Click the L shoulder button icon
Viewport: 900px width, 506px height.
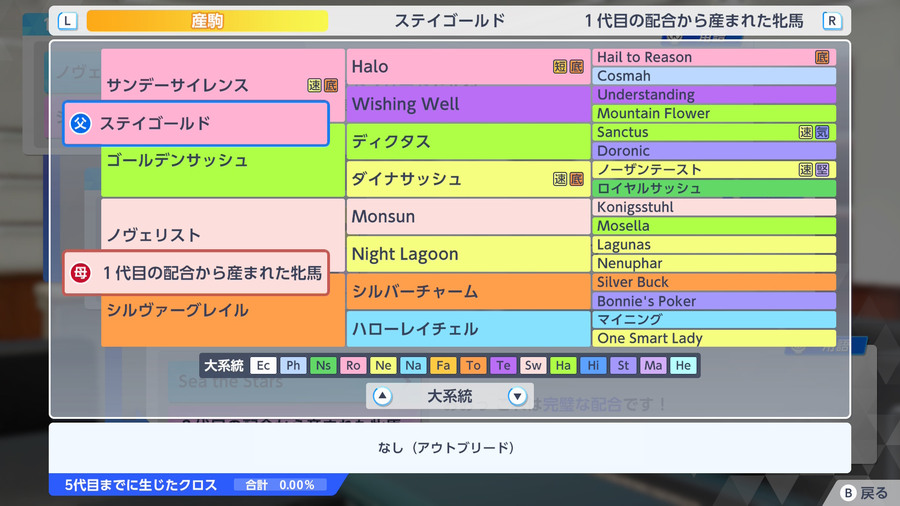[67, 21]
